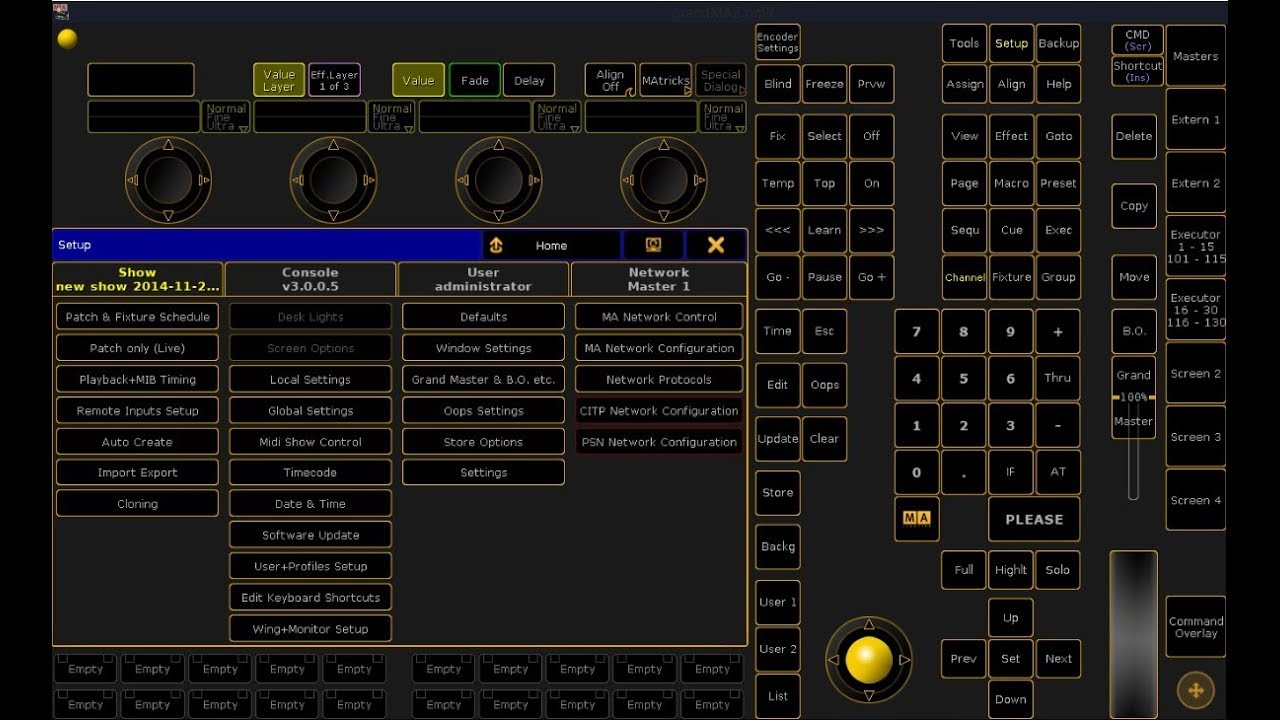
Task: Click the first encoder dial
Action: [x=168, y=180]
